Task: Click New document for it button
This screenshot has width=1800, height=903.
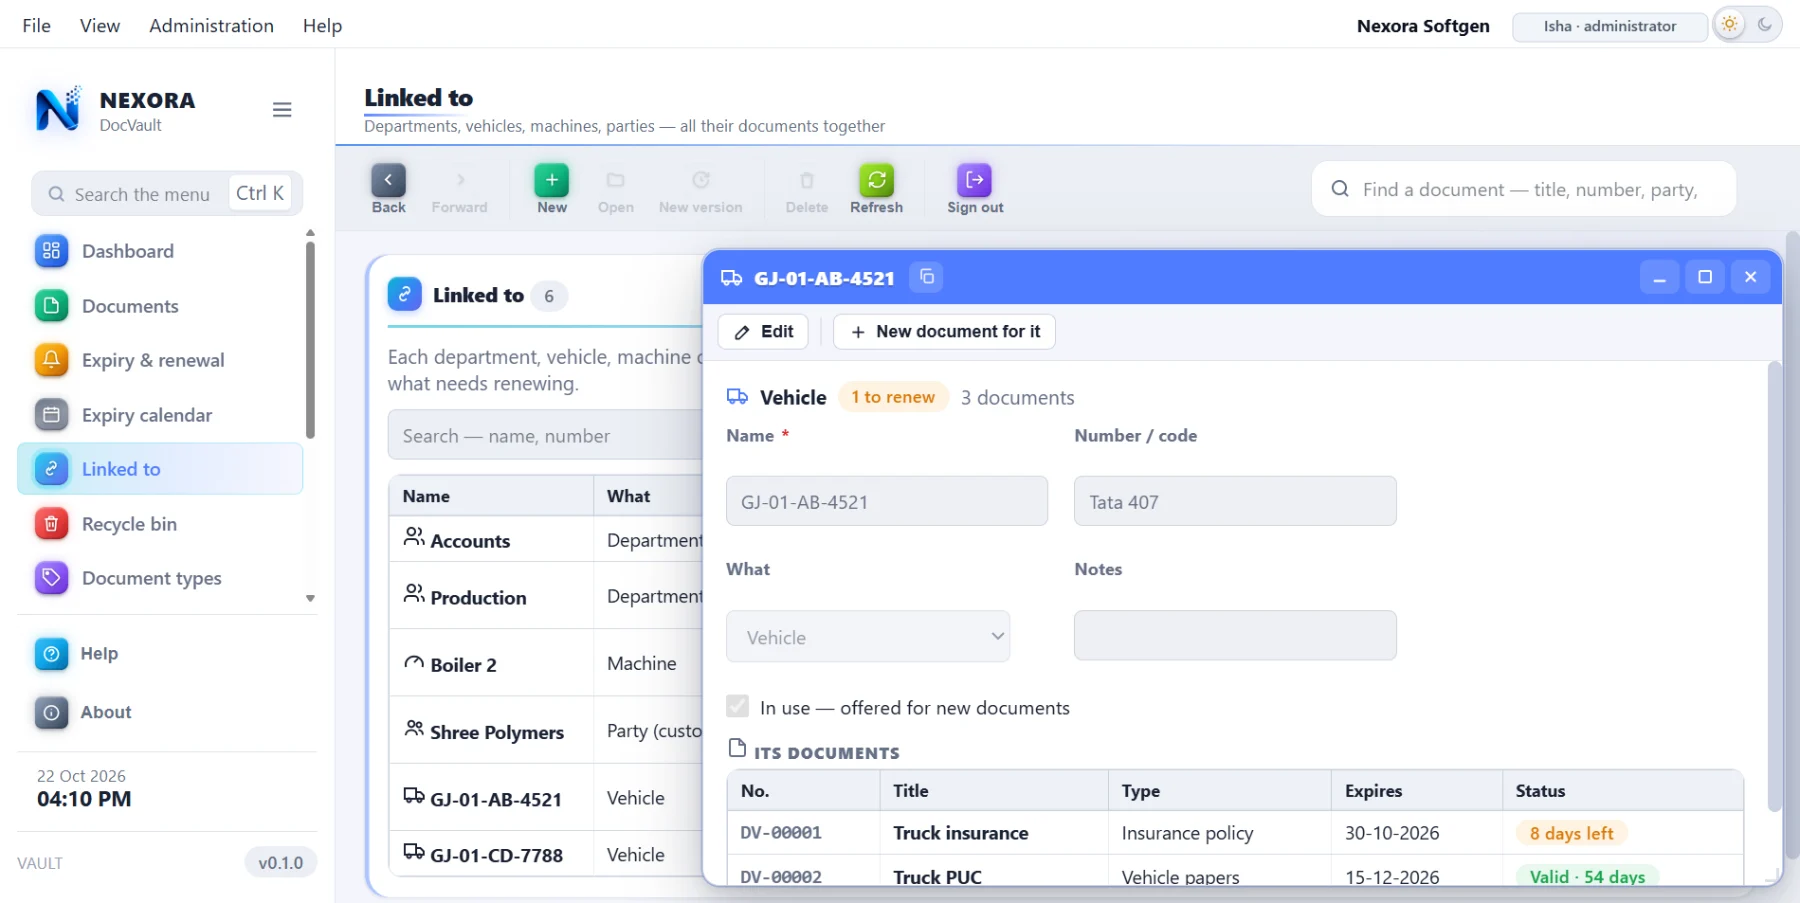Action: point(944,332)
